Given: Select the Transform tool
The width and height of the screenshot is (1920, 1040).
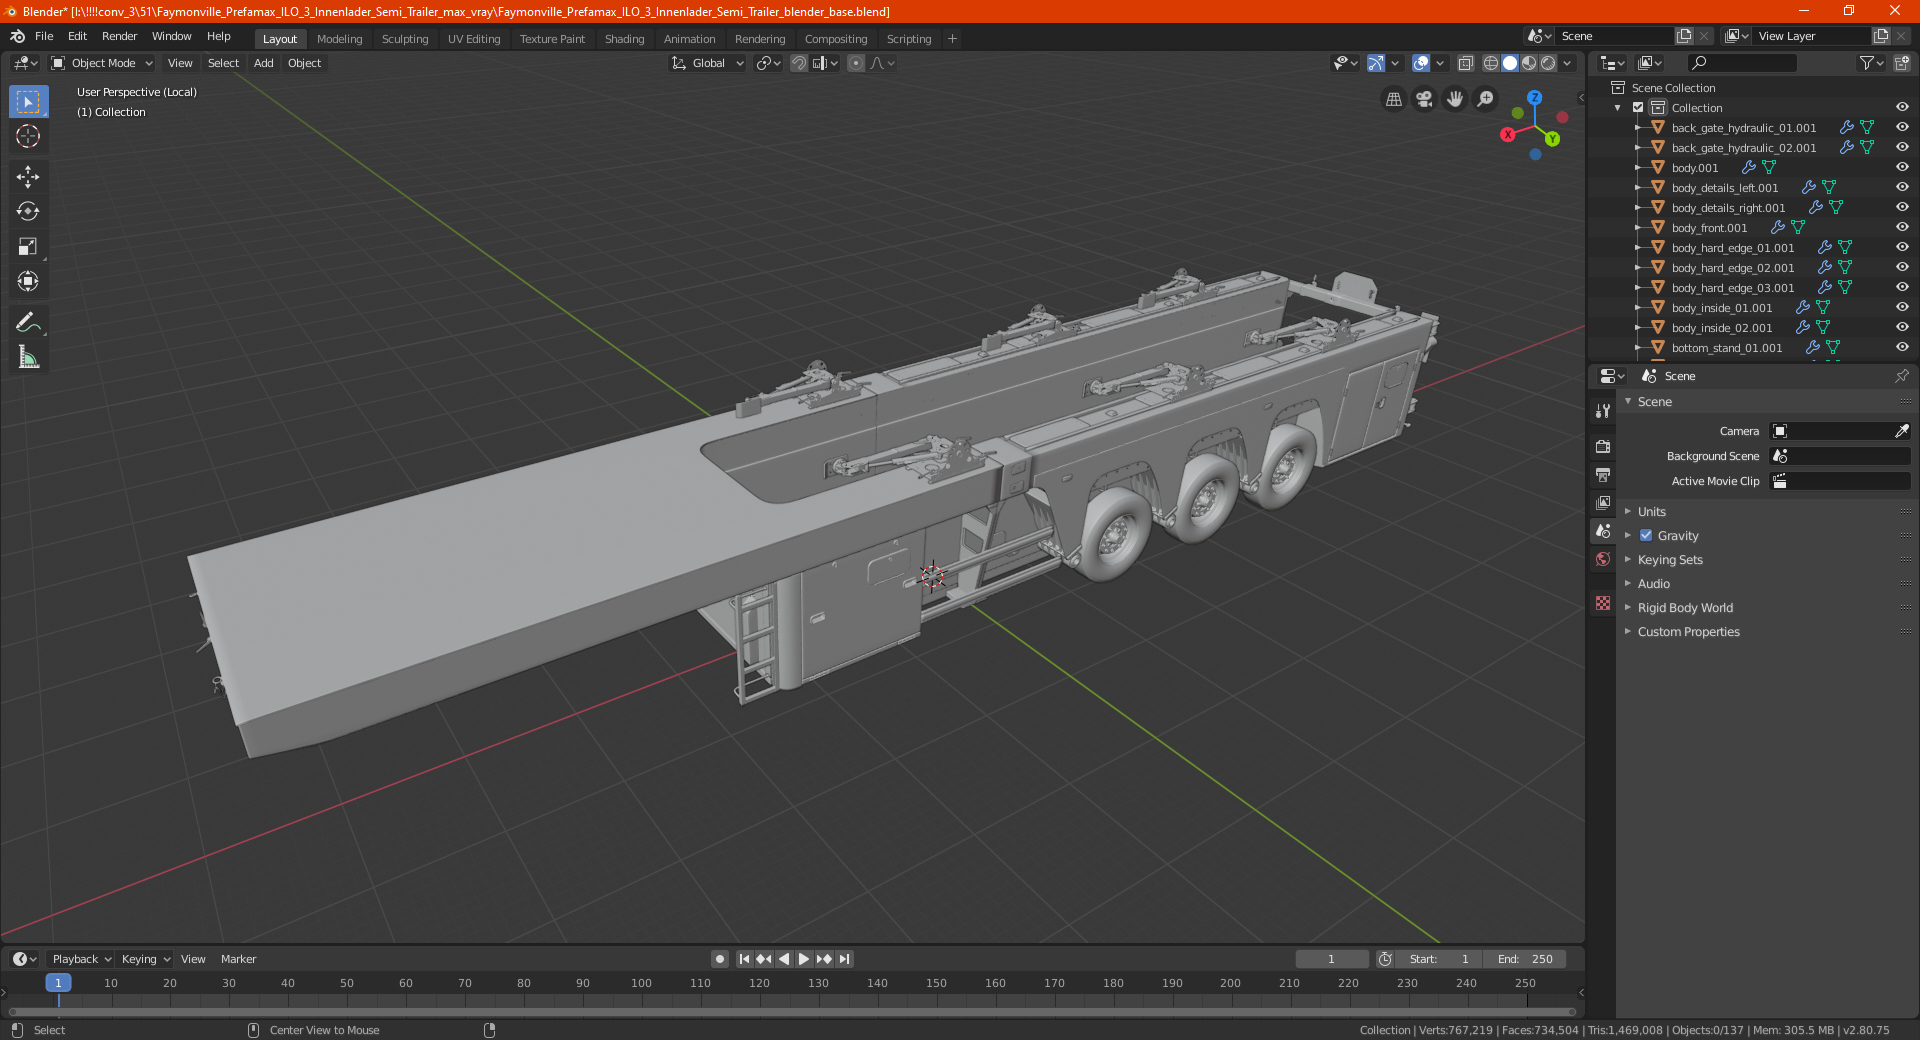Looking at the screenshot, I should (28, 281).
